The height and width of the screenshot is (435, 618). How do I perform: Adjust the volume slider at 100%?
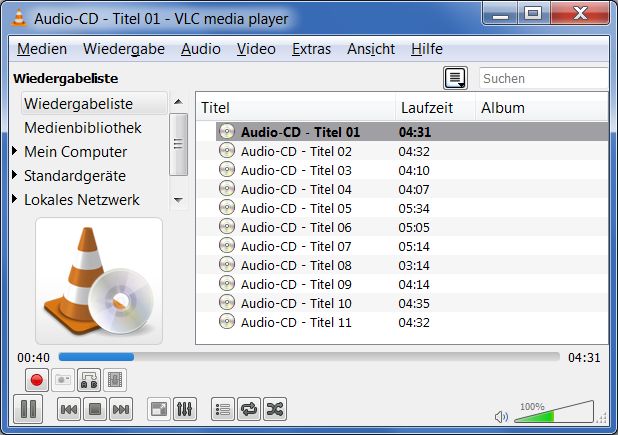(x=554, y=412)
